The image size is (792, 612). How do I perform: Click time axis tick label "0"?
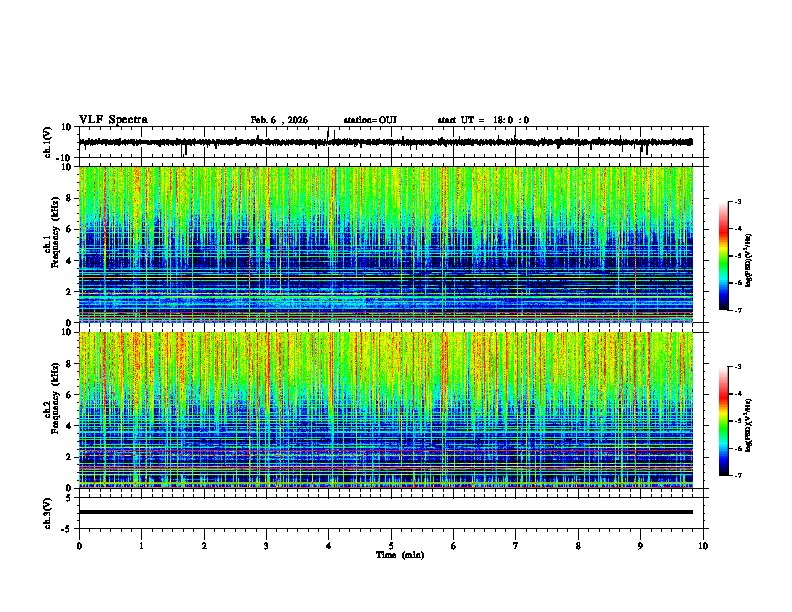pos(79,546)
